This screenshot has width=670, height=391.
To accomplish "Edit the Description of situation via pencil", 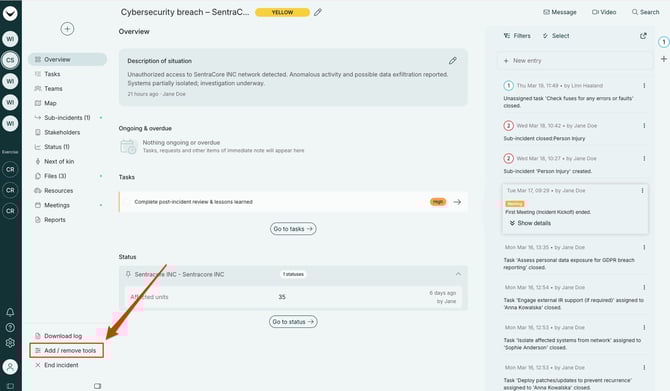I will [453, 61].
